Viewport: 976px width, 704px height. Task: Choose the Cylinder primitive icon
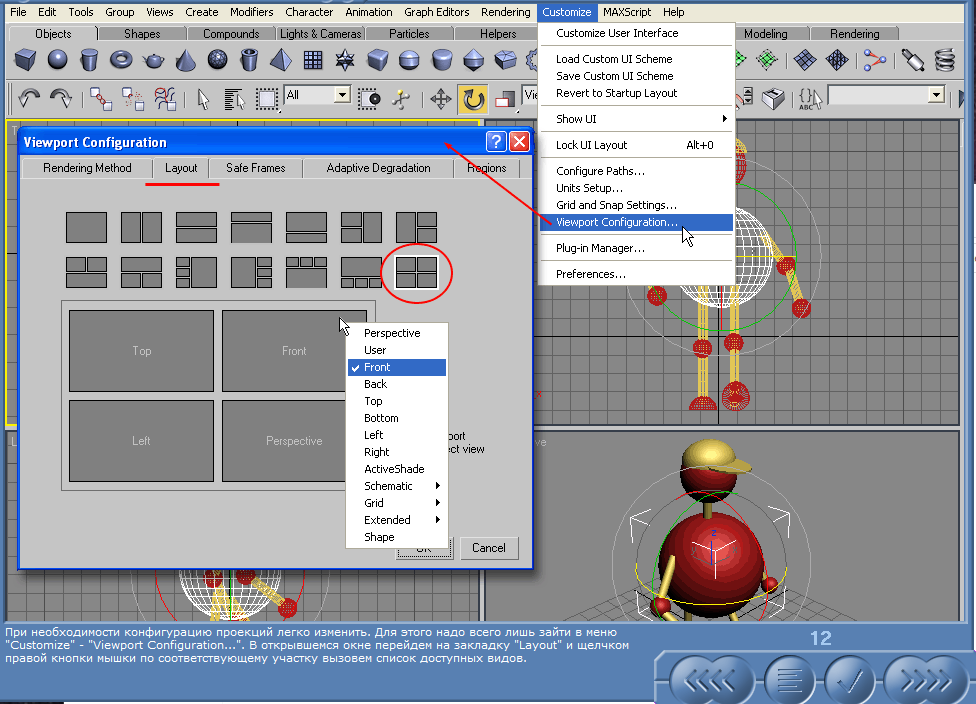tap(89, 60)
